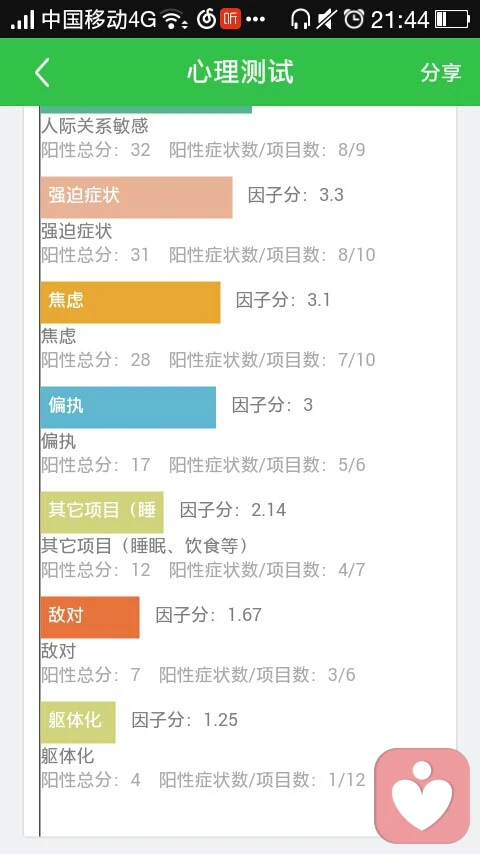Viewport: 480px width, 854px height.
Task: Tap the 心理测试 page title
Action: 240,72
